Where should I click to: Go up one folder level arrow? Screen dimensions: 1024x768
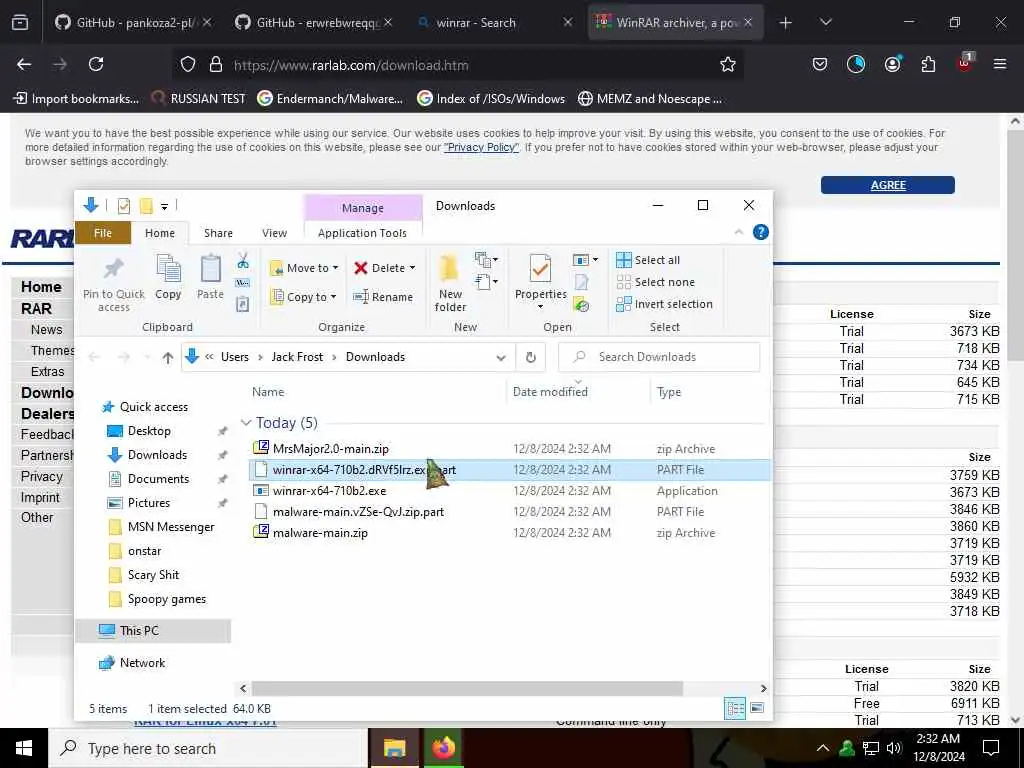coord(168,357)
